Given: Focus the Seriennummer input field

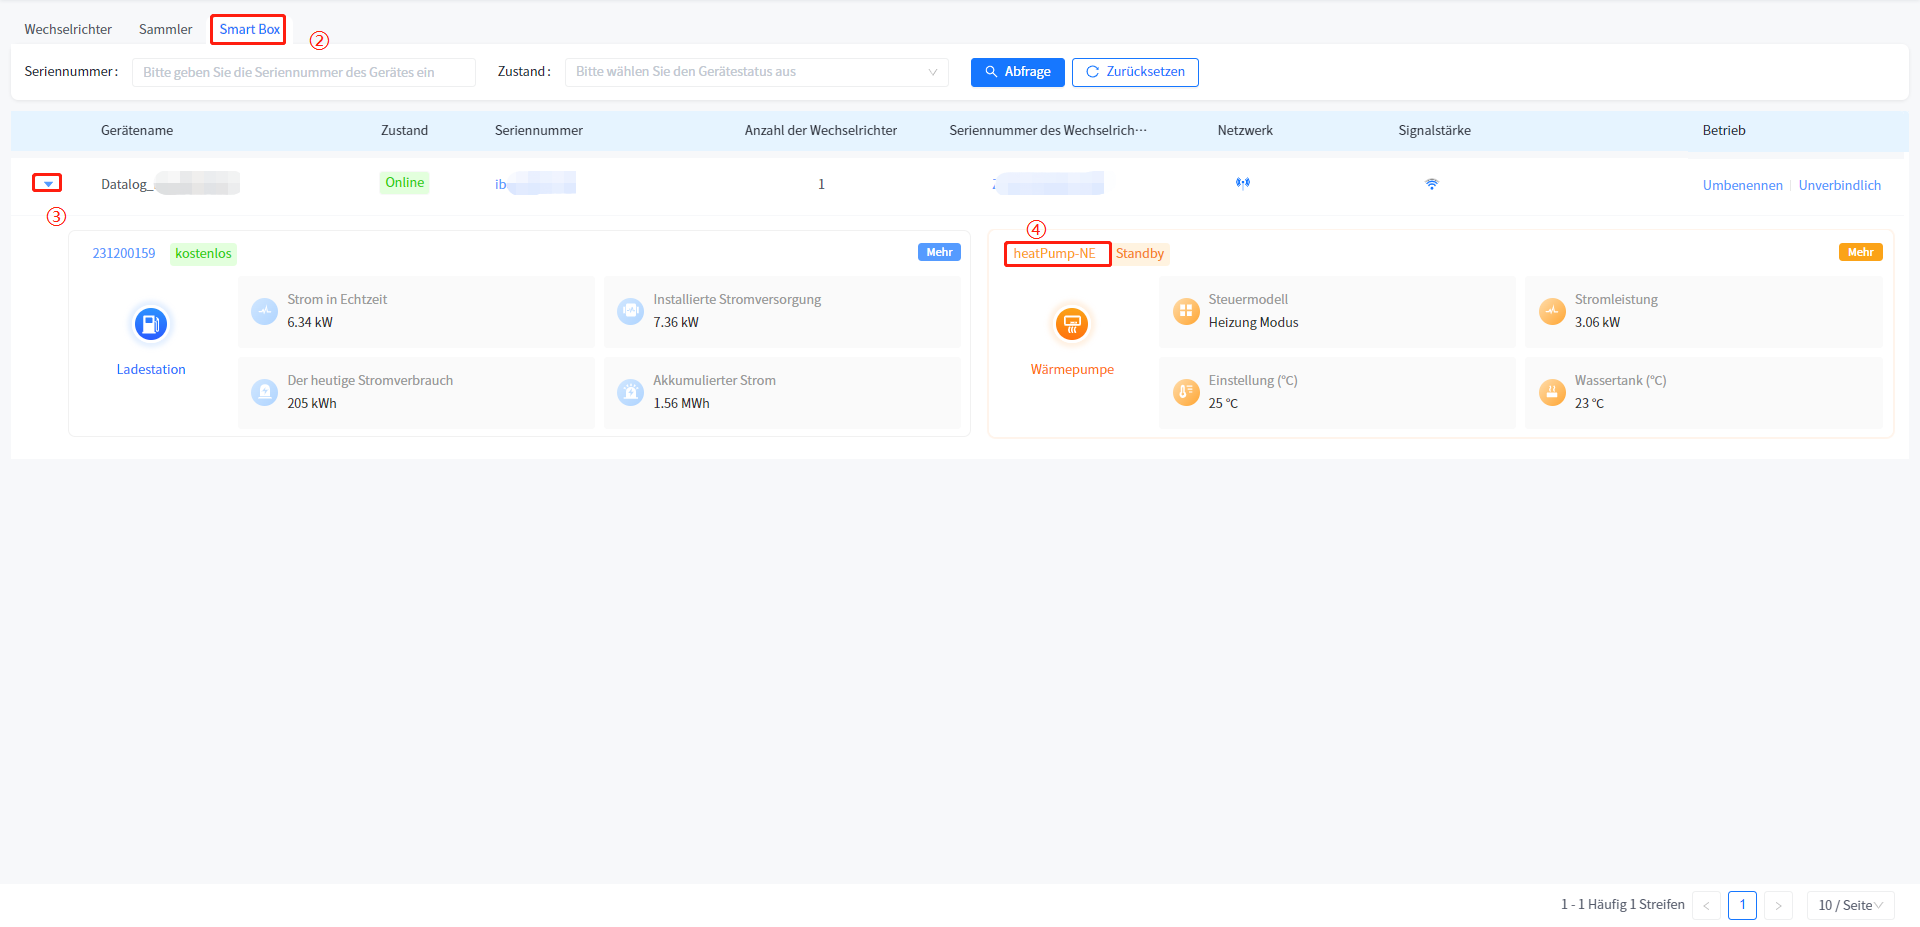Looking at the screenshot, I should pyautogui.click(x=304, y=72).
